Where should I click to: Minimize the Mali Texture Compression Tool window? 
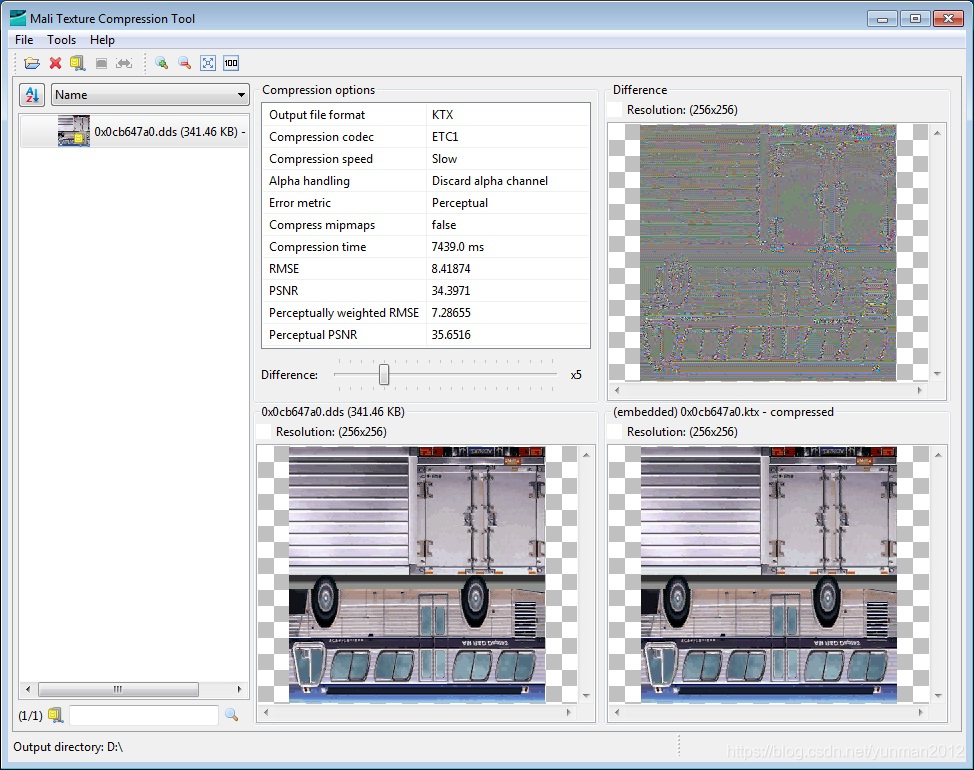pos(882,19)
